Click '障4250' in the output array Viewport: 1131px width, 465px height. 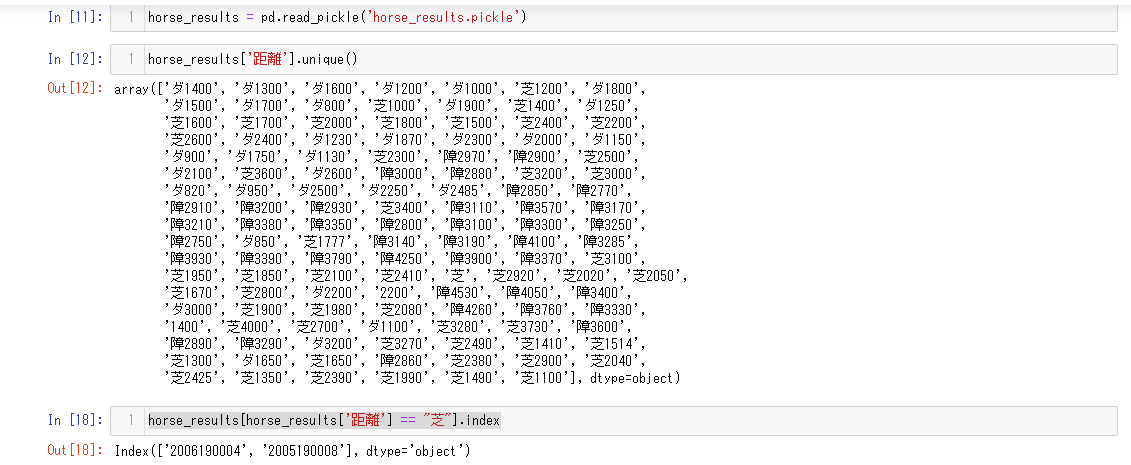point(403,258)
